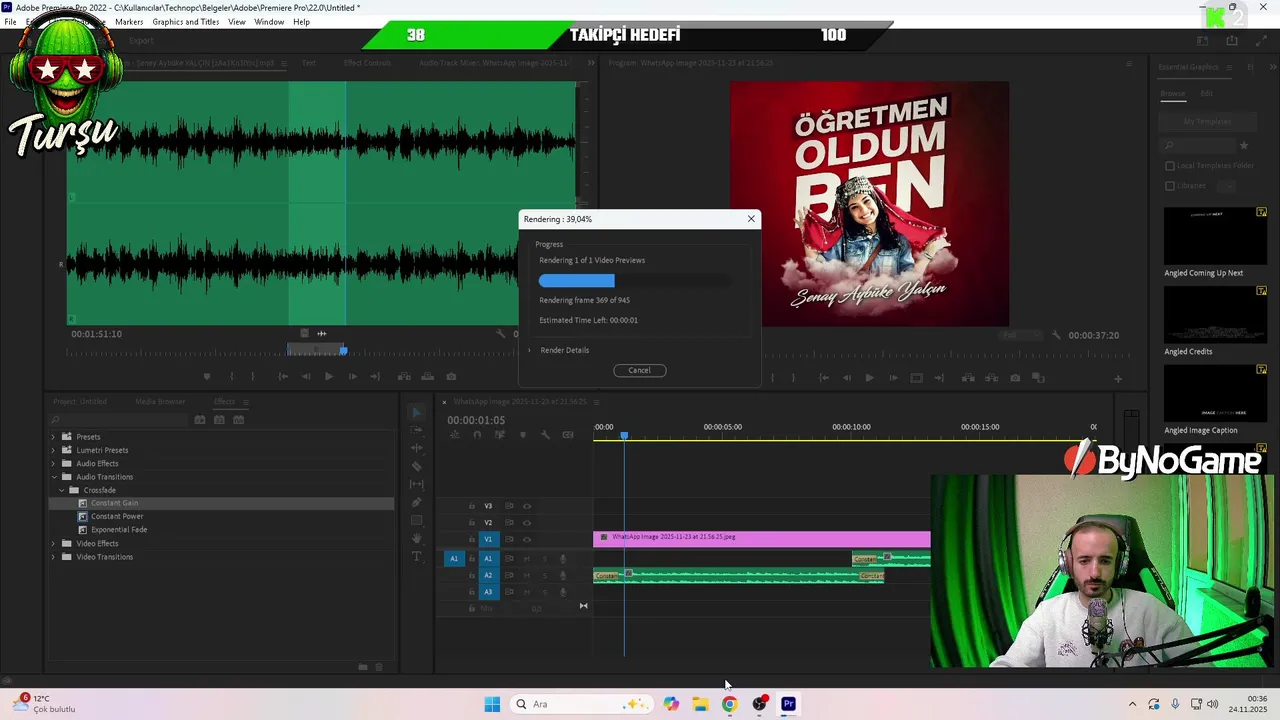Select the Slip tool
The height and width of the screenshot is (720, 1280).
click(x=417, y=484)
